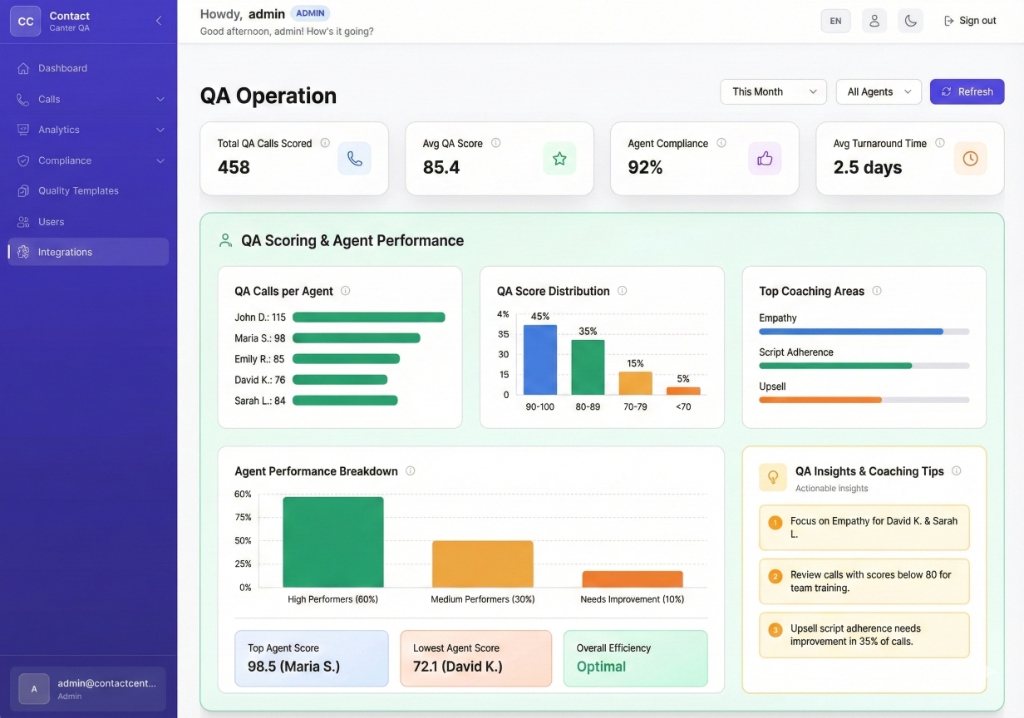Click Sign out in the top bar

click(x=970, y=20)
